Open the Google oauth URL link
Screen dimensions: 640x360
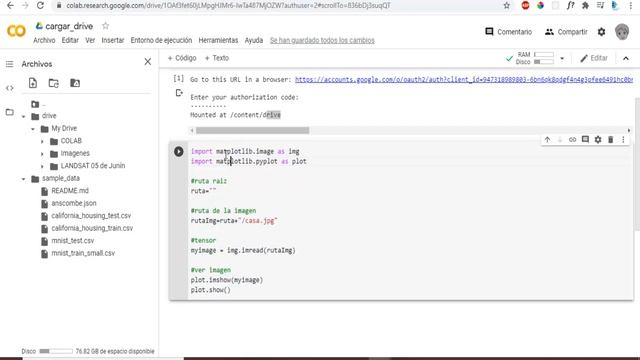click(x=464, y=79)
